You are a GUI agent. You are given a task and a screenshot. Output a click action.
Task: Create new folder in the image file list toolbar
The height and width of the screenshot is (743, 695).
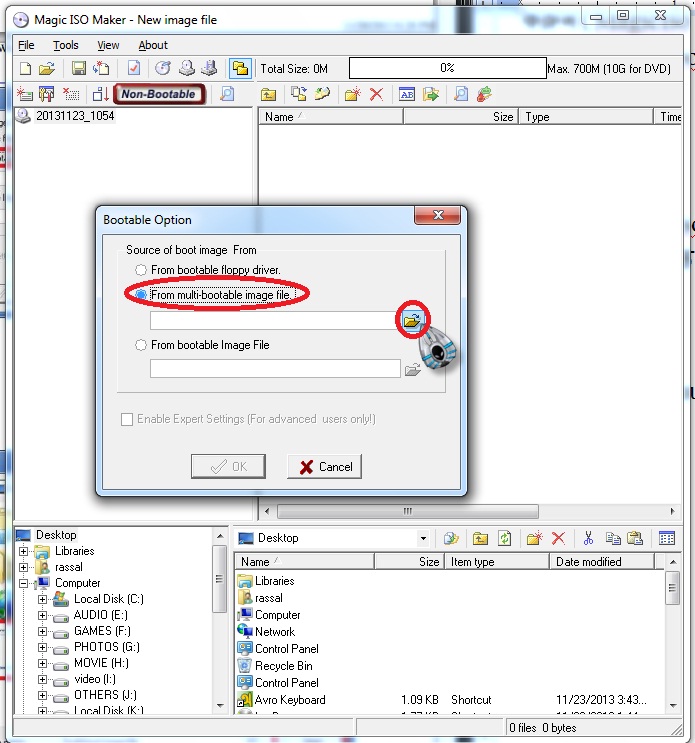(352, 94)
